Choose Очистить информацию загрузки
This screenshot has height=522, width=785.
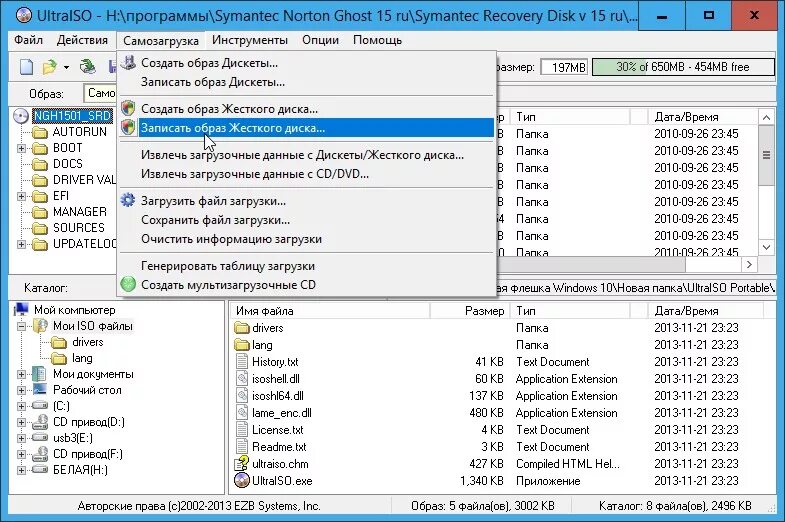pyautogui.click(x=306, y=239)
